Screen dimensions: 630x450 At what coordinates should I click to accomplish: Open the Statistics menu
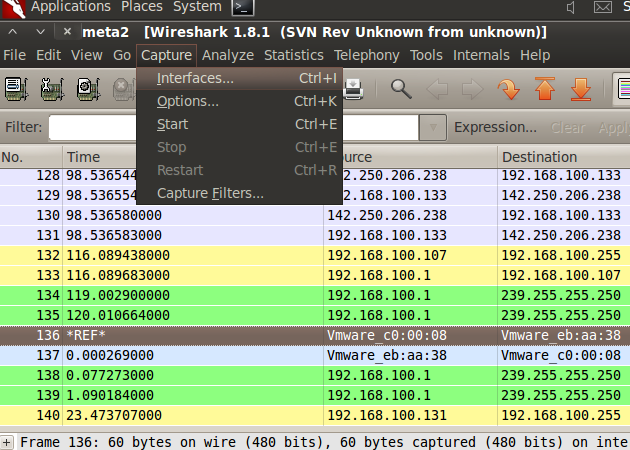point(294,55)
